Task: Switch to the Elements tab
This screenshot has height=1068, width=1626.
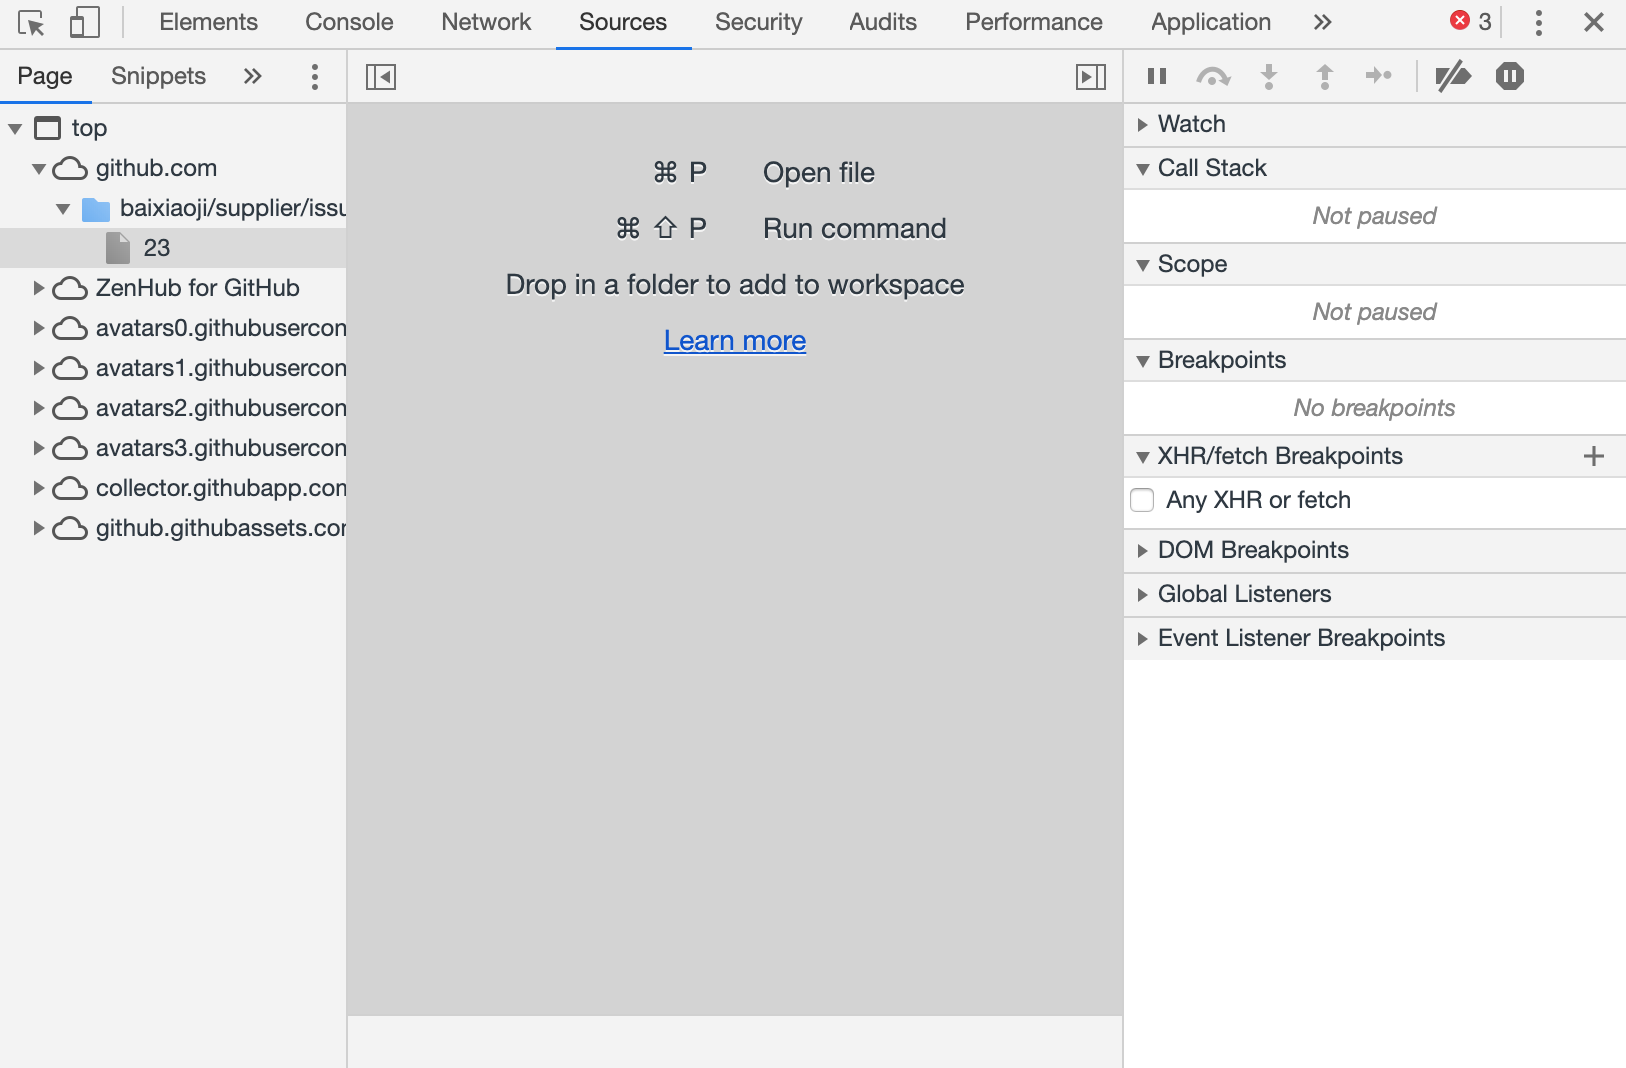Action: 208,22
